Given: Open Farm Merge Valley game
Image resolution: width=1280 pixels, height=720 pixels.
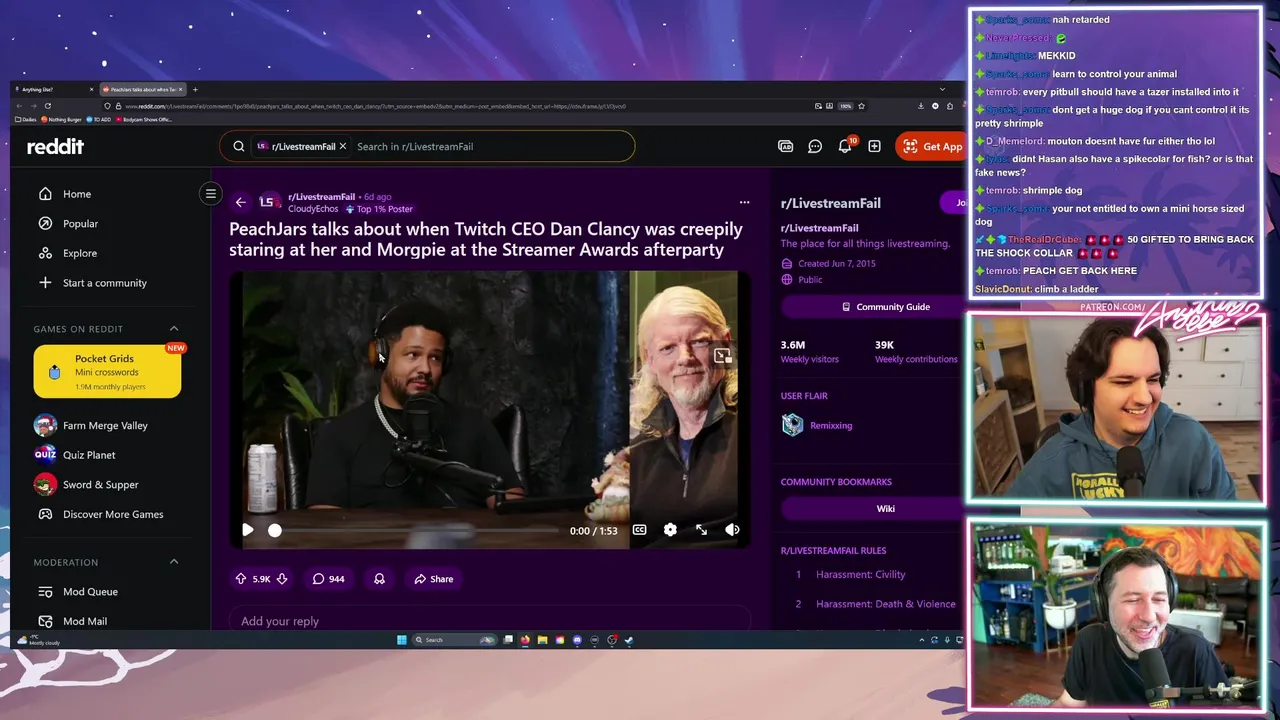Looking at the screenshot, I should (105, 425).
